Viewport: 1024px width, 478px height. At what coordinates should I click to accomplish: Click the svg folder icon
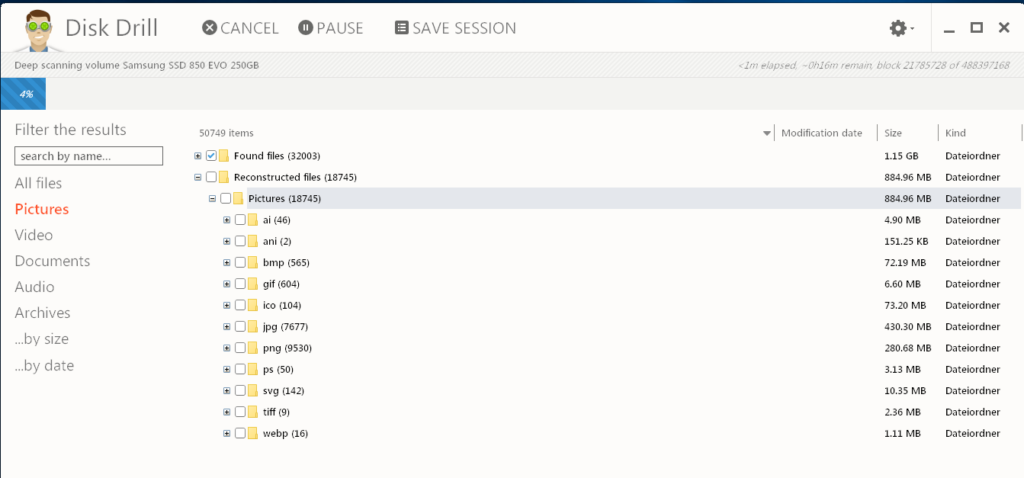(254, 391)
